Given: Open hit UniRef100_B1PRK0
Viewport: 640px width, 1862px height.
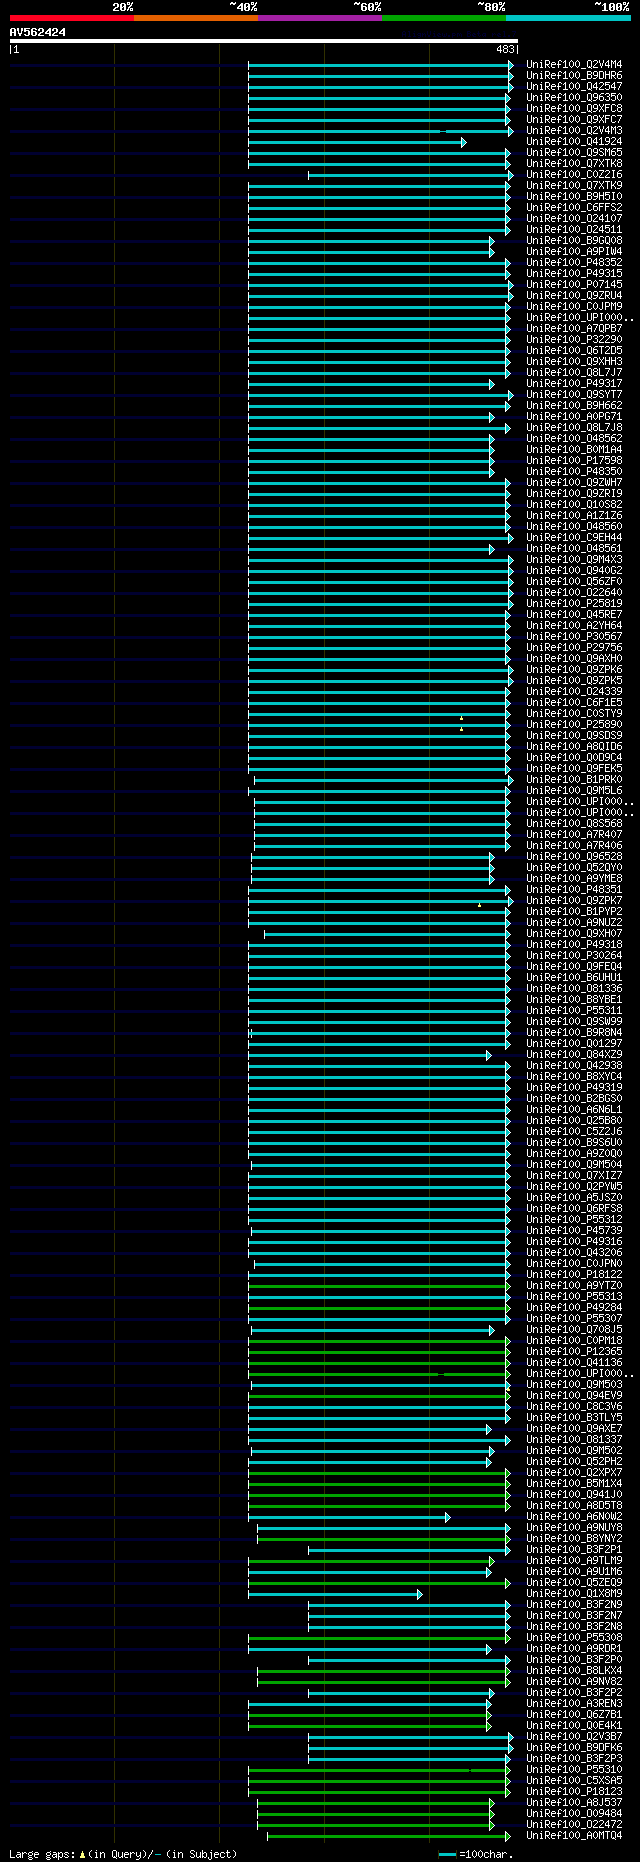Looking at the screenshot, I should 574,780.
